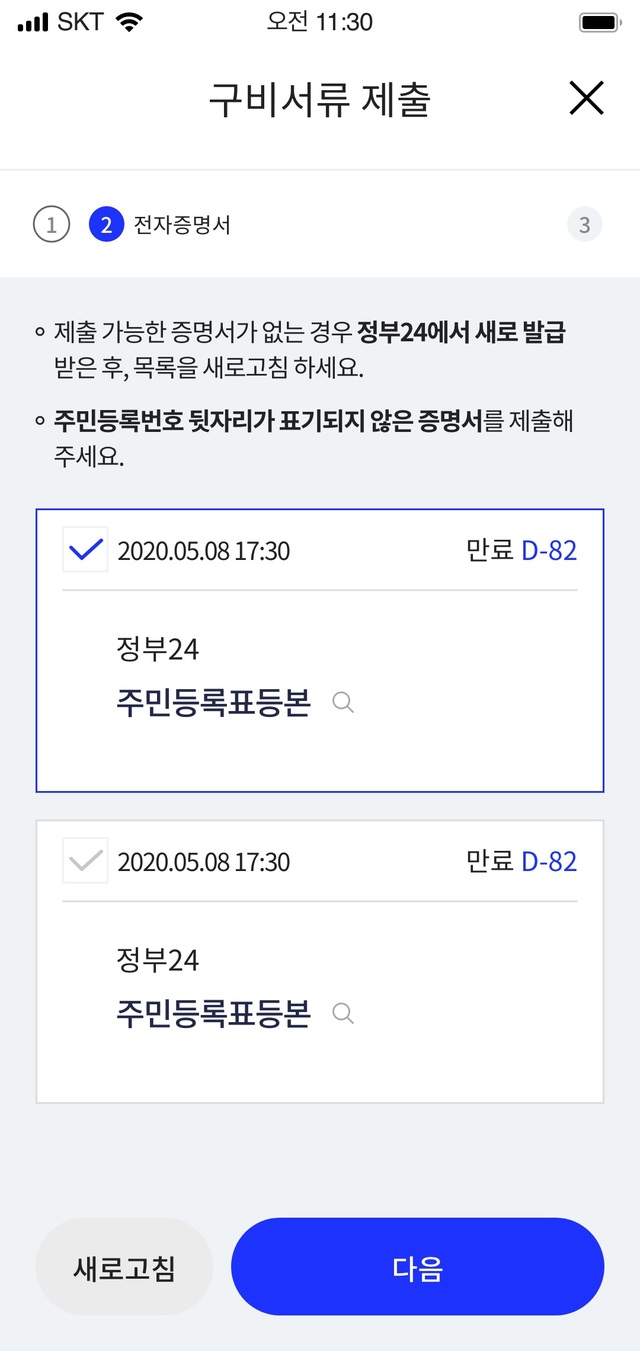The height and width of the screenshot is (1351, 640).
Task: Select step 3 in the progress indicator
Action: tap(585, 224)
